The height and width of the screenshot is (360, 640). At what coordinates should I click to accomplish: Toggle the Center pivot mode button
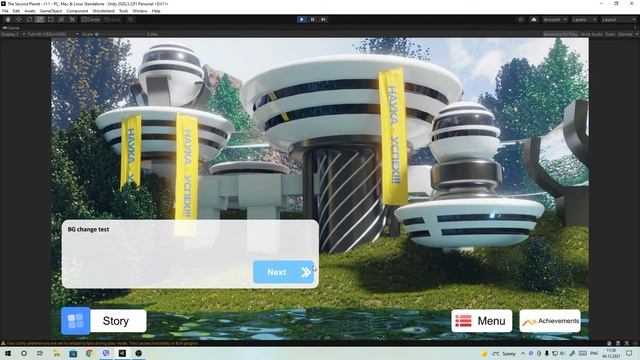pyautogui.click(x=91, y=19)
